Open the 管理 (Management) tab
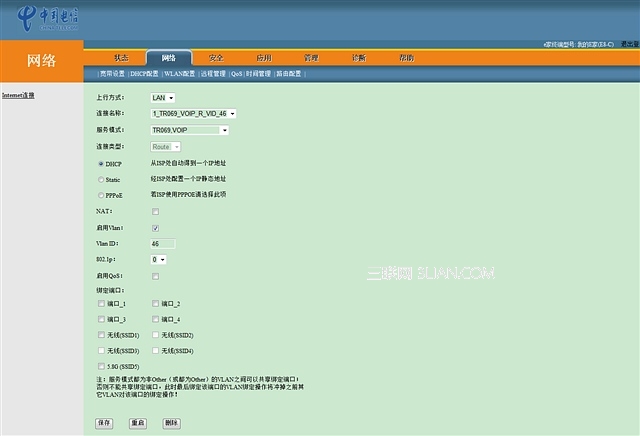The height and width of the screenshot is (436, 640). coord(311,58)
